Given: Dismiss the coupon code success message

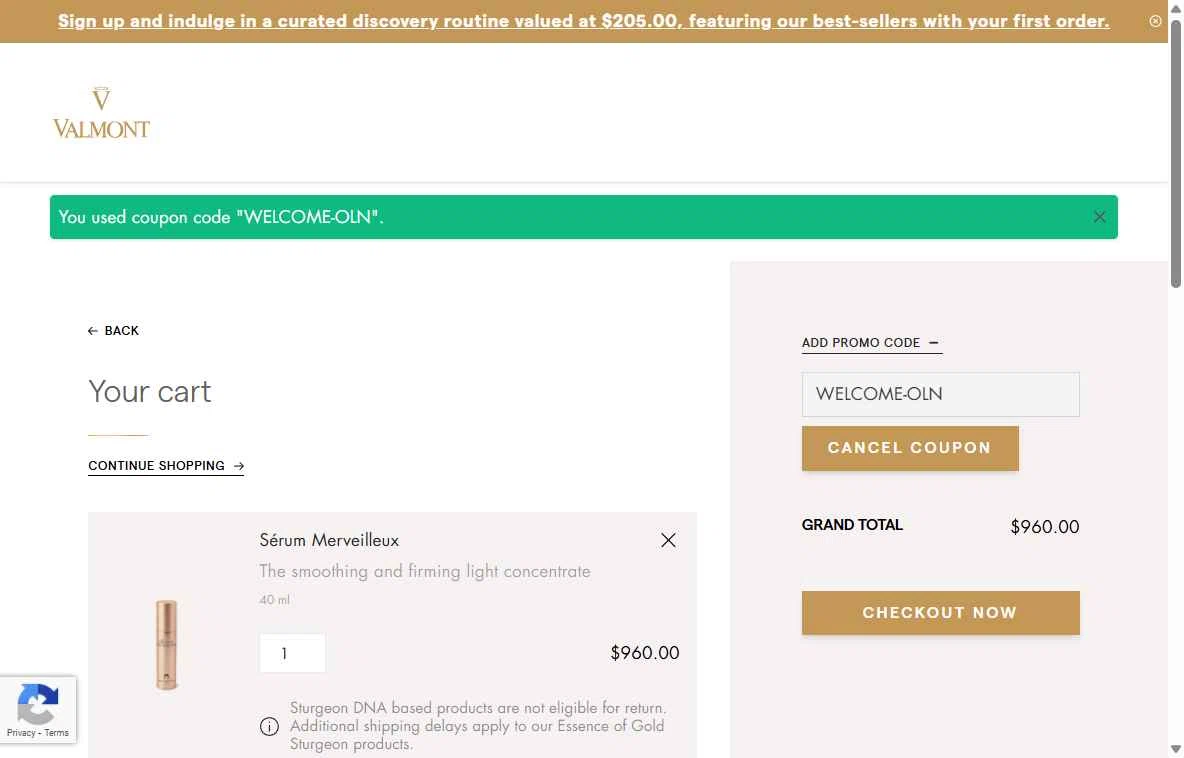Looking at the screenshot, I should [x=1099, y=217].
